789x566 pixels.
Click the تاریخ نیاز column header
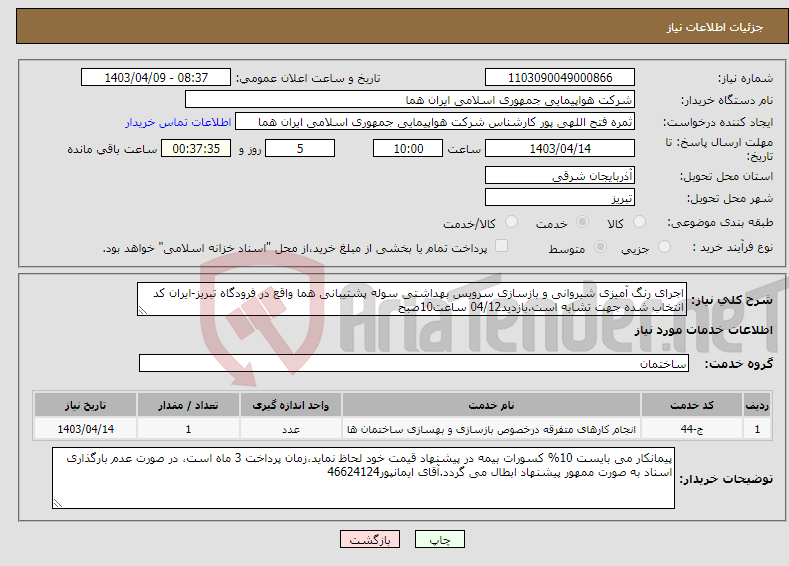click(x=86, y=405)
